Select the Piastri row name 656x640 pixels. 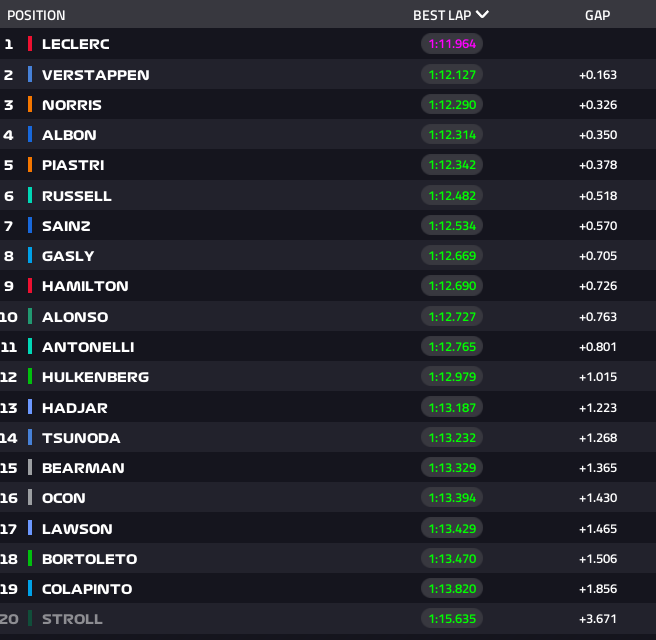(73, 165)
